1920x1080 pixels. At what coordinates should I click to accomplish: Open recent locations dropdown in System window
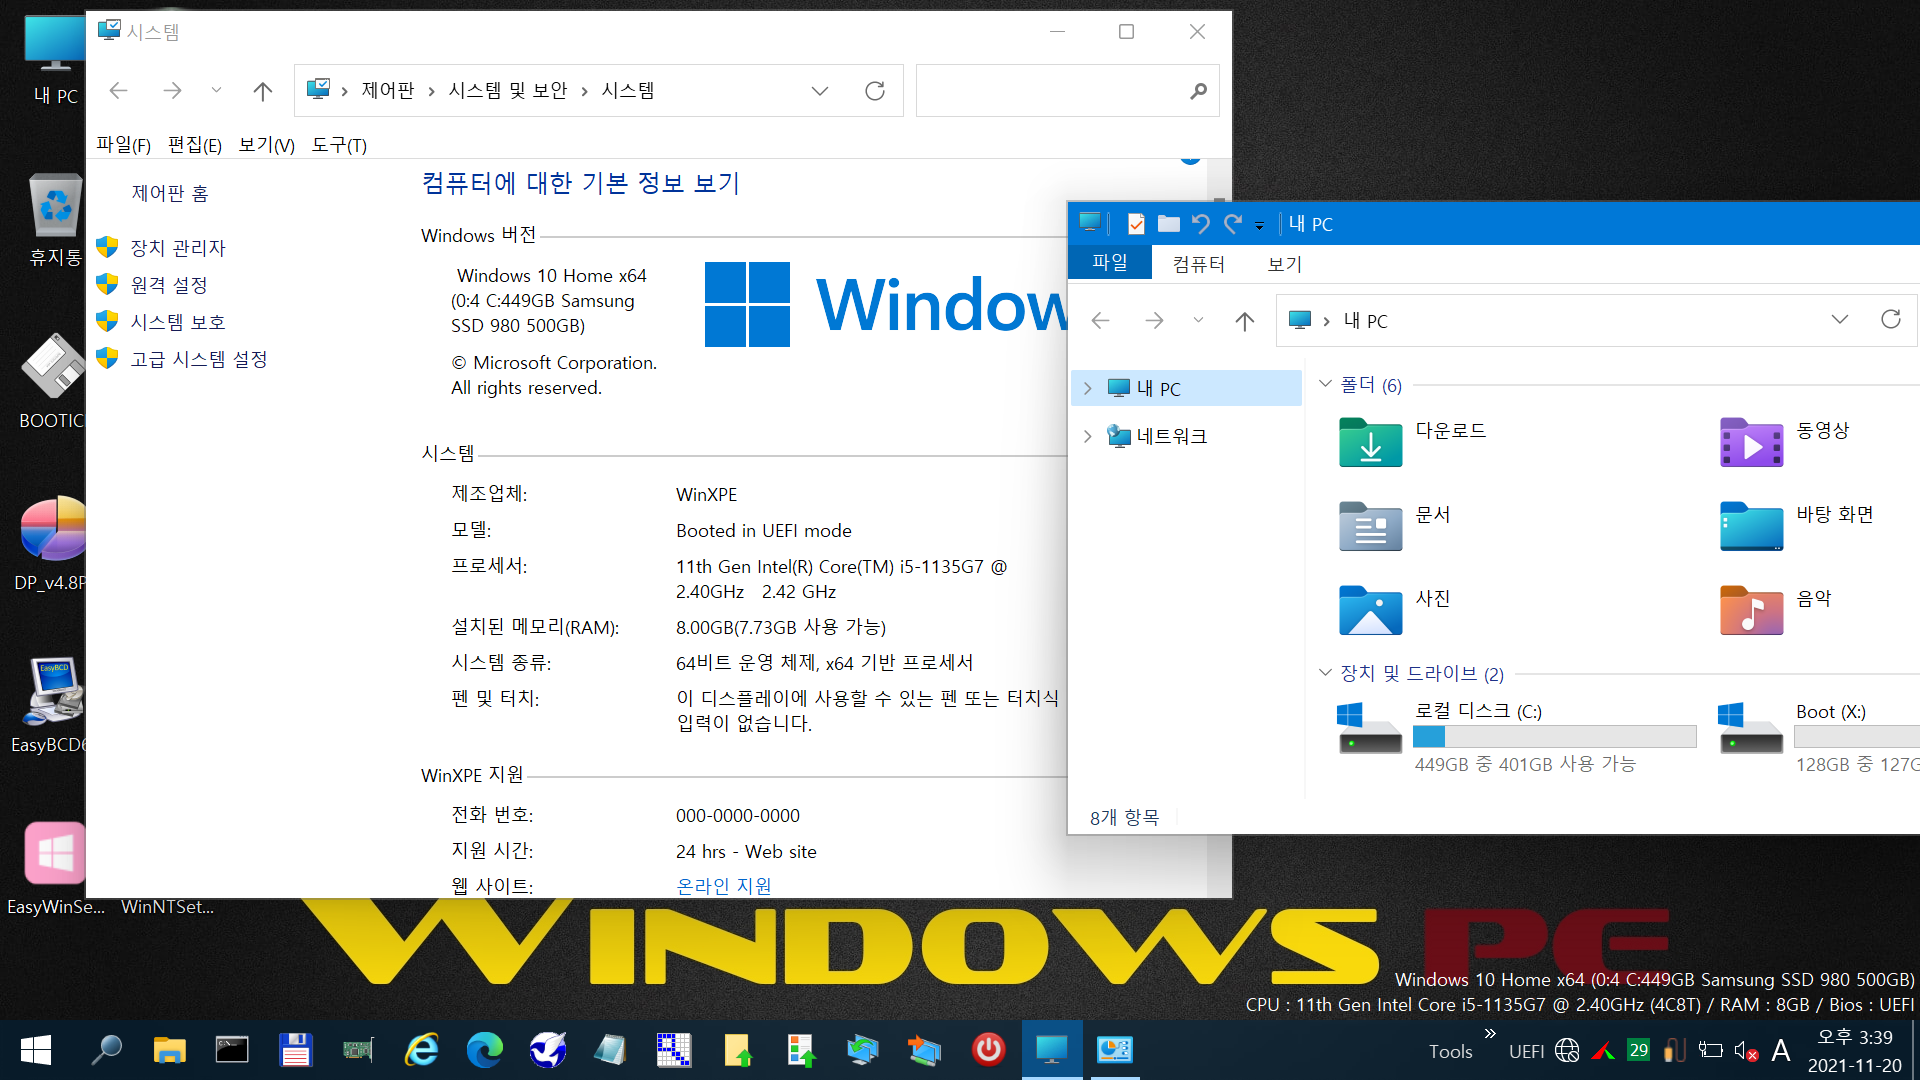click(216, 90)
